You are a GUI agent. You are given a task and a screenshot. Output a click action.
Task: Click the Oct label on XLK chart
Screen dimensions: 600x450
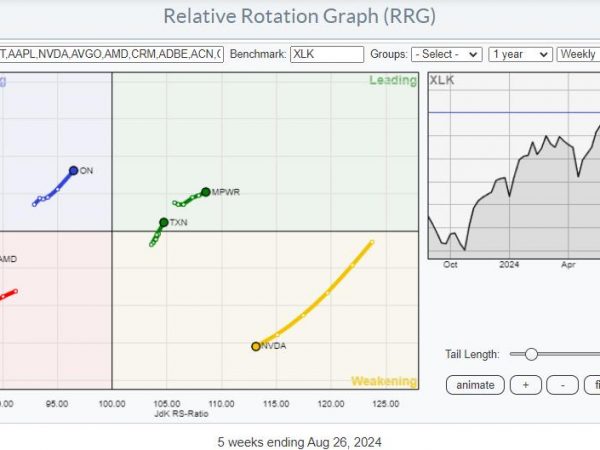click(450, 265)
